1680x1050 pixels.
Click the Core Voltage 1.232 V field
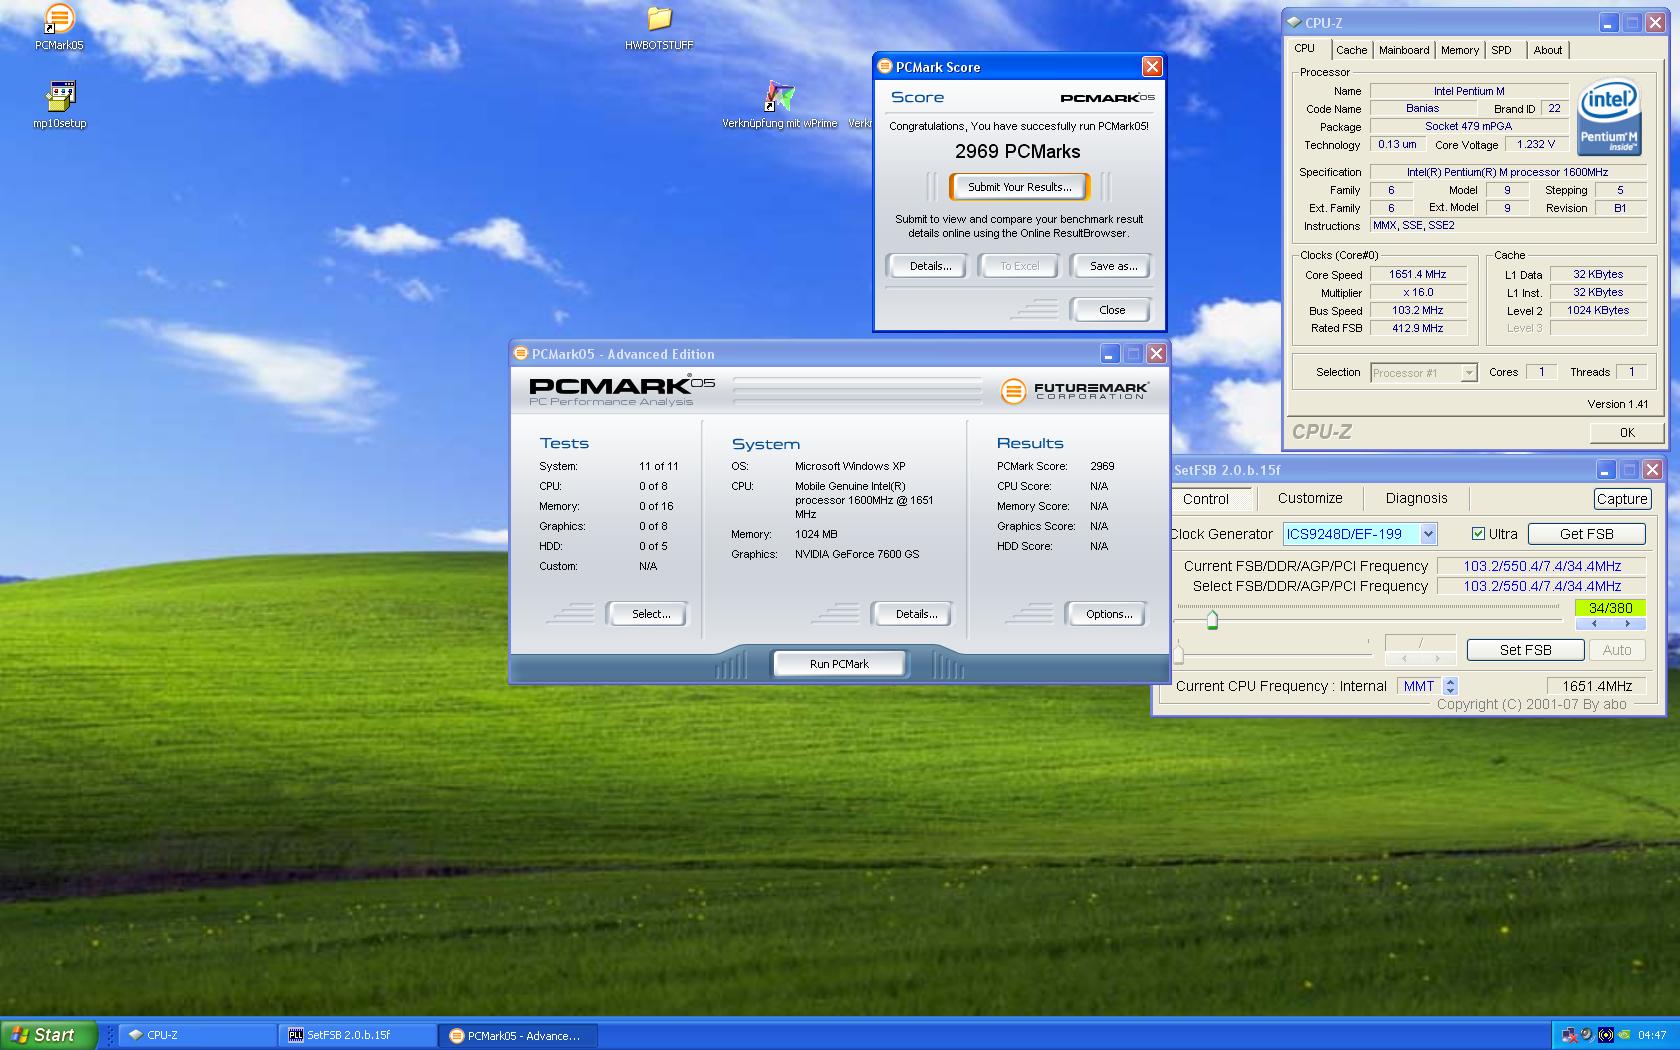tap(1536, 144)
